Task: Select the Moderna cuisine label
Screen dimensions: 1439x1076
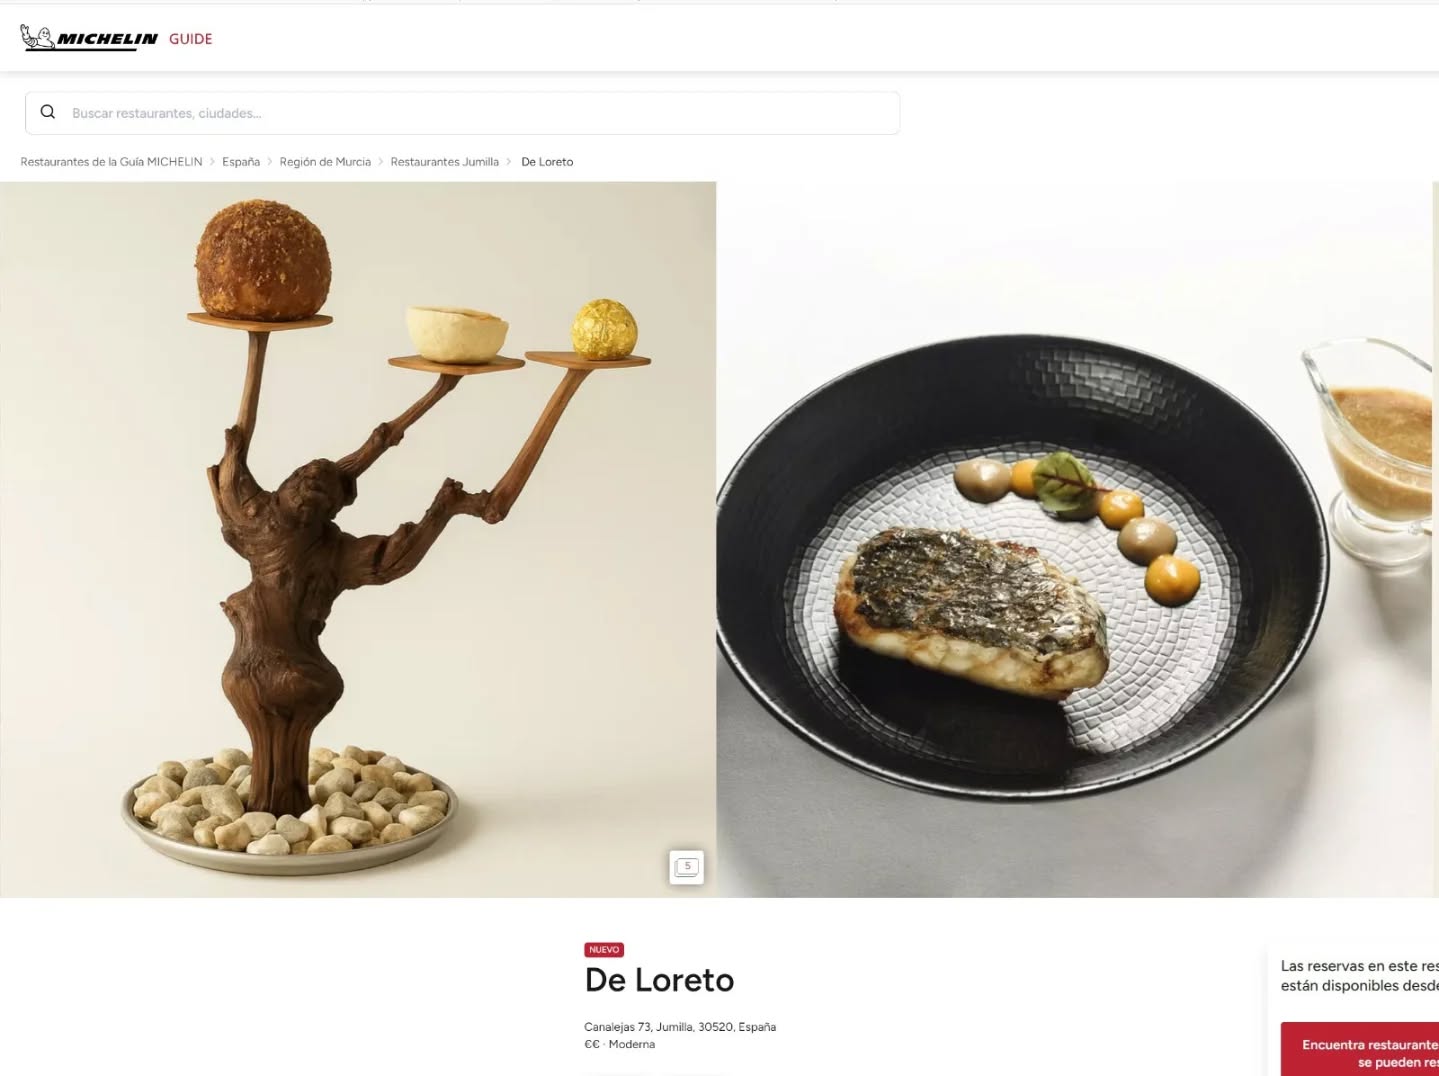Action: pos(632,1044)
